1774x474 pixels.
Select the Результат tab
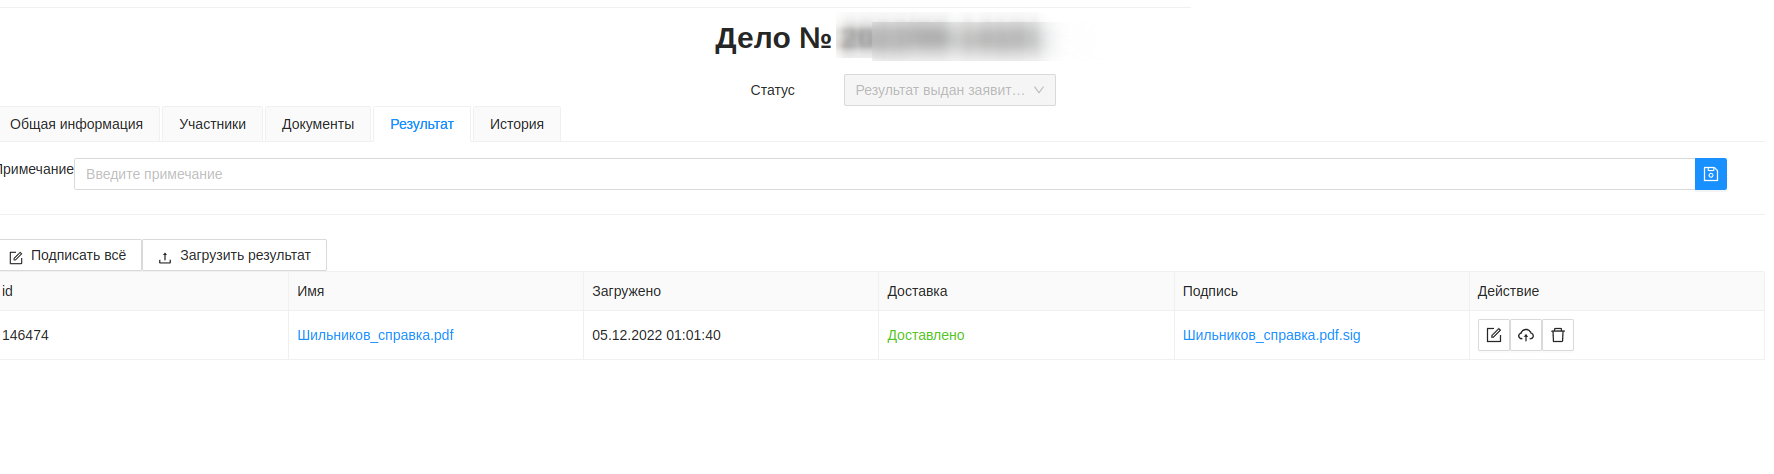pos(421,124)
